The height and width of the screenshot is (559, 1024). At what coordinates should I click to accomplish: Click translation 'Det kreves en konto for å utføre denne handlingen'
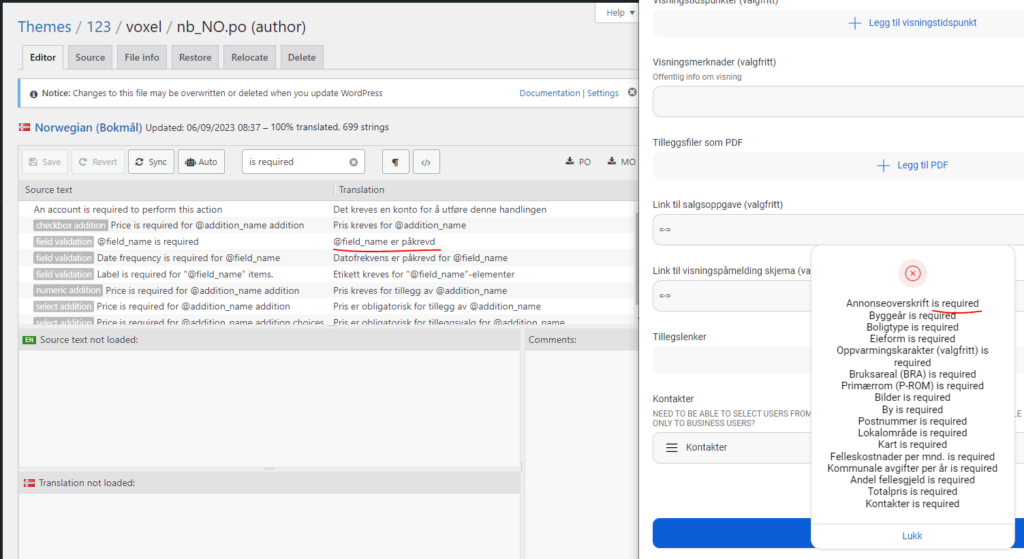tap(440, 210)
